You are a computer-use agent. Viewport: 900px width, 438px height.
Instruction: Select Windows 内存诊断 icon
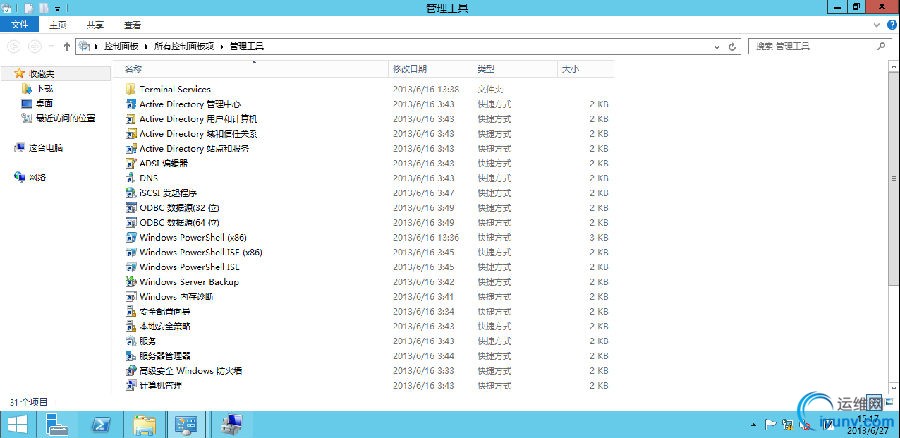(x=130, y=296)
